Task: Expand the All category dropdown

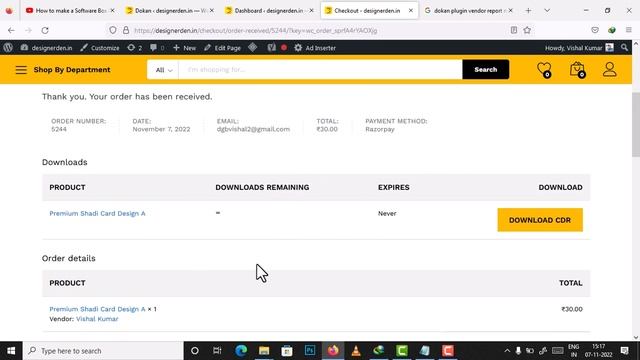Action: (x=163, y=70)
